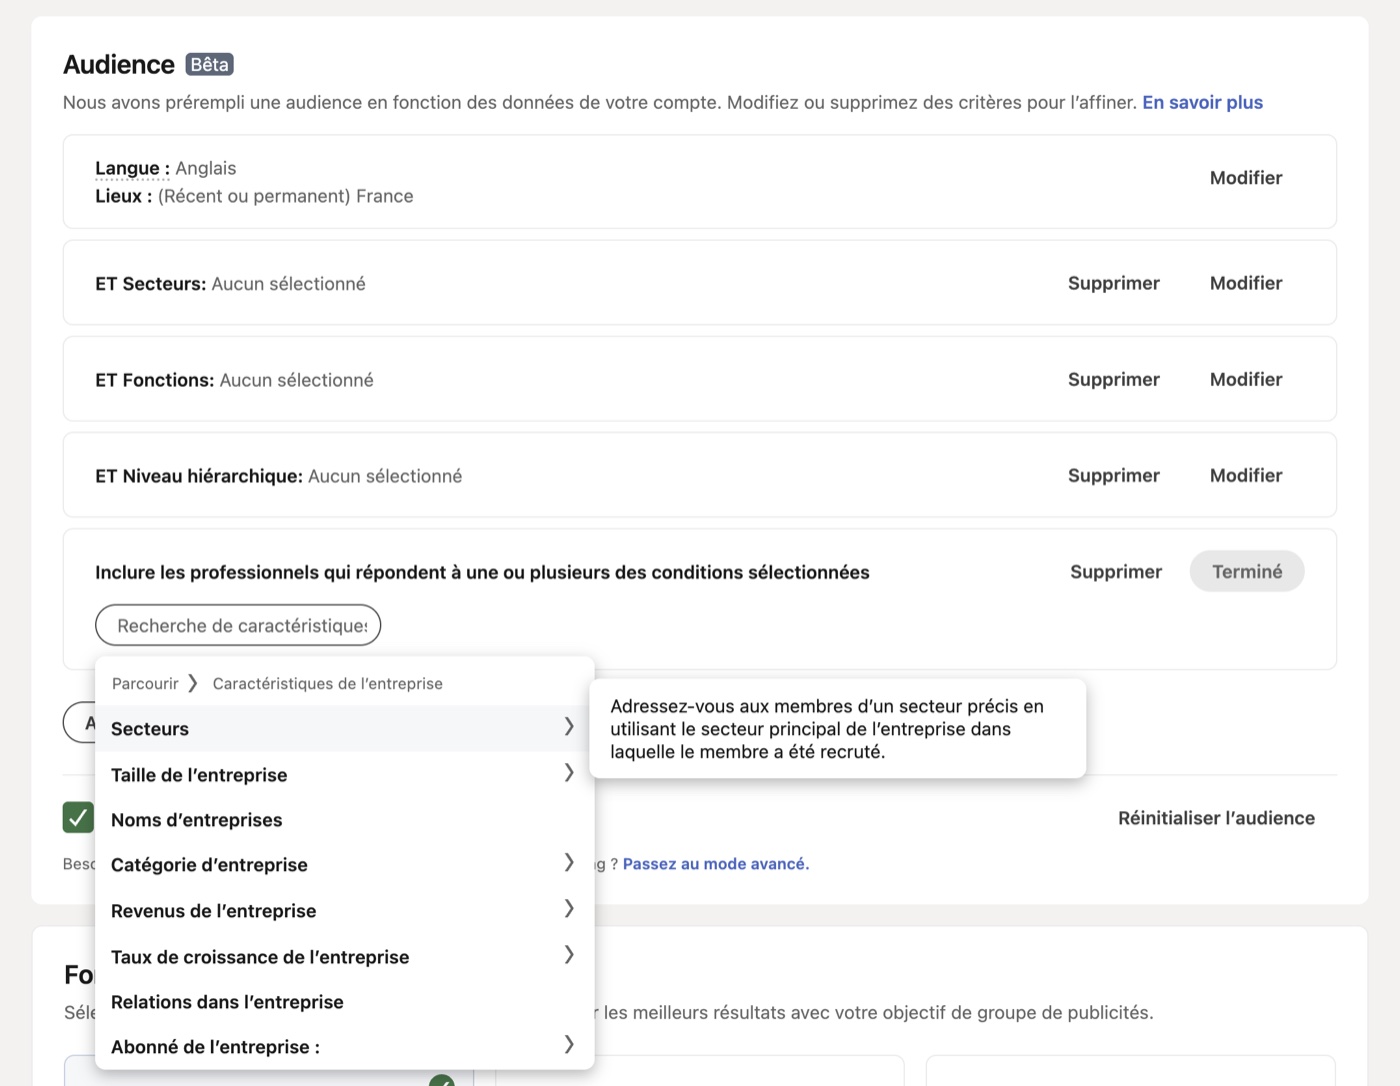Screen dimensions: 1400x1086
Task: Select 'Abonné de l'entreprise :' menu entry
Action: click(x=344, y=1046)
